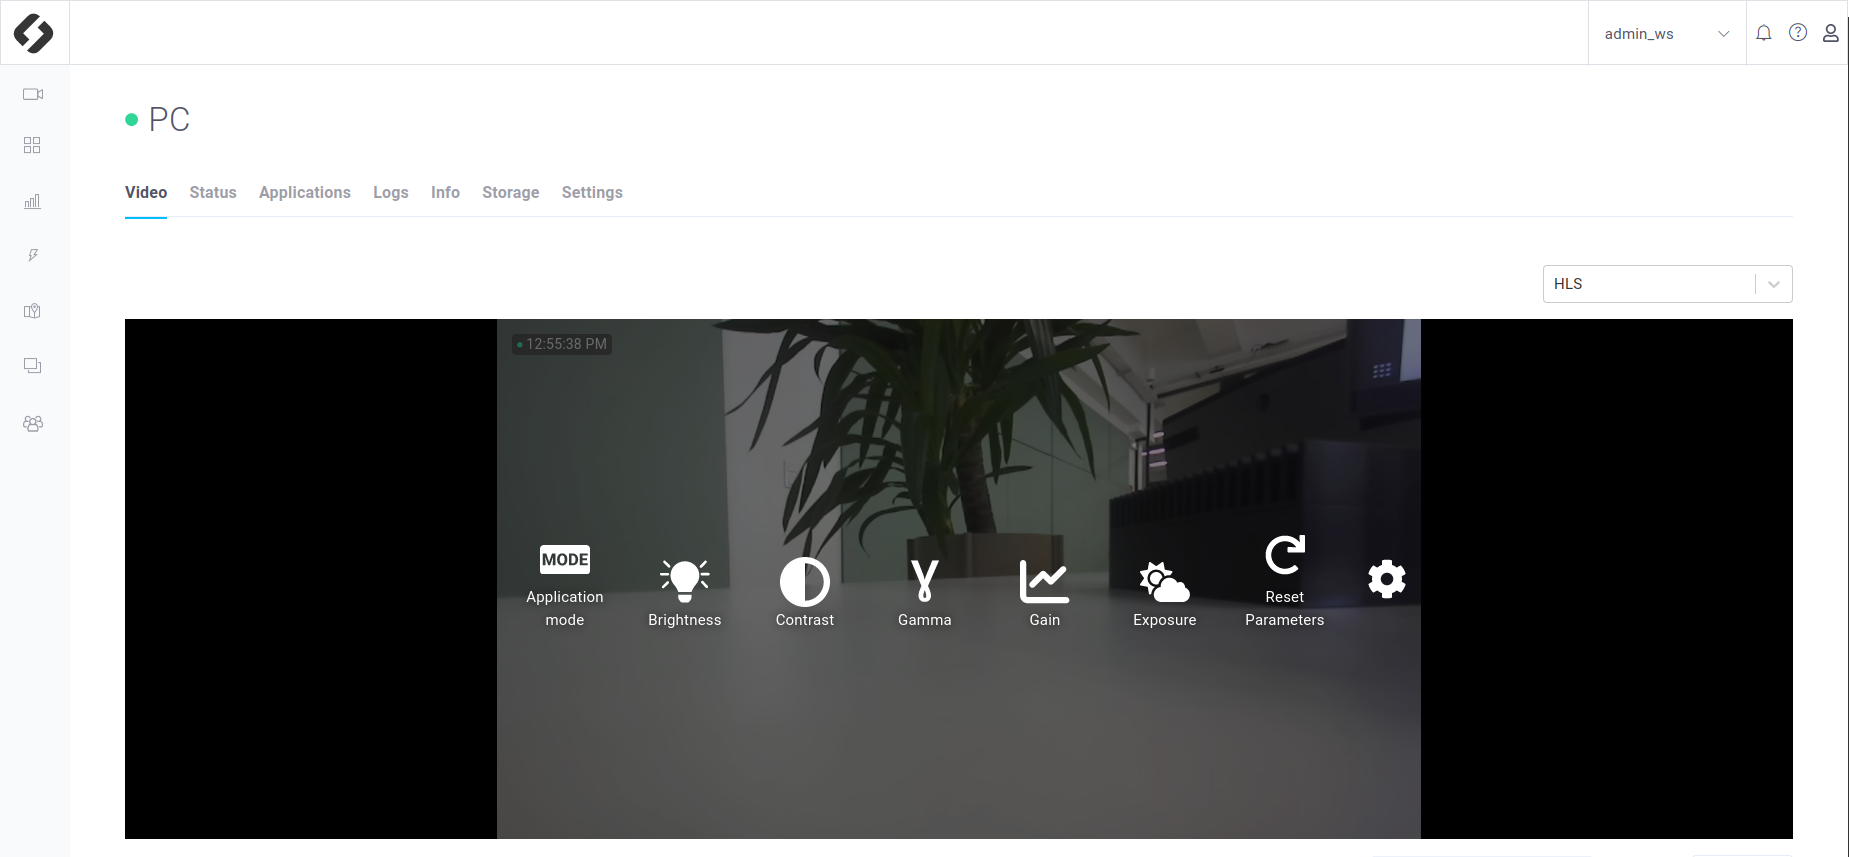Open notifications bell icon
The height and width of the screenshot is (857, 1849).
coord(1764,33)
